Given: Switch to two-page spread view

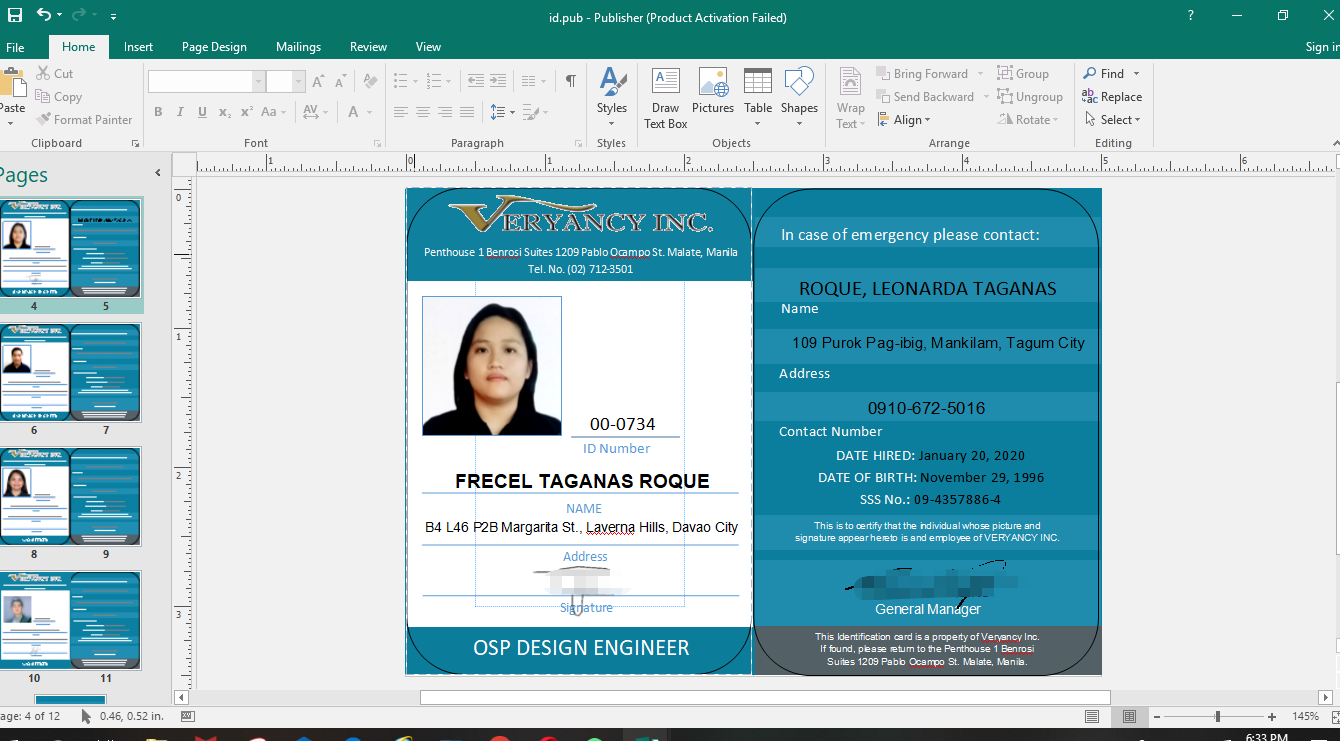Looking at the screenshot, I should (x=1129, y=716).
